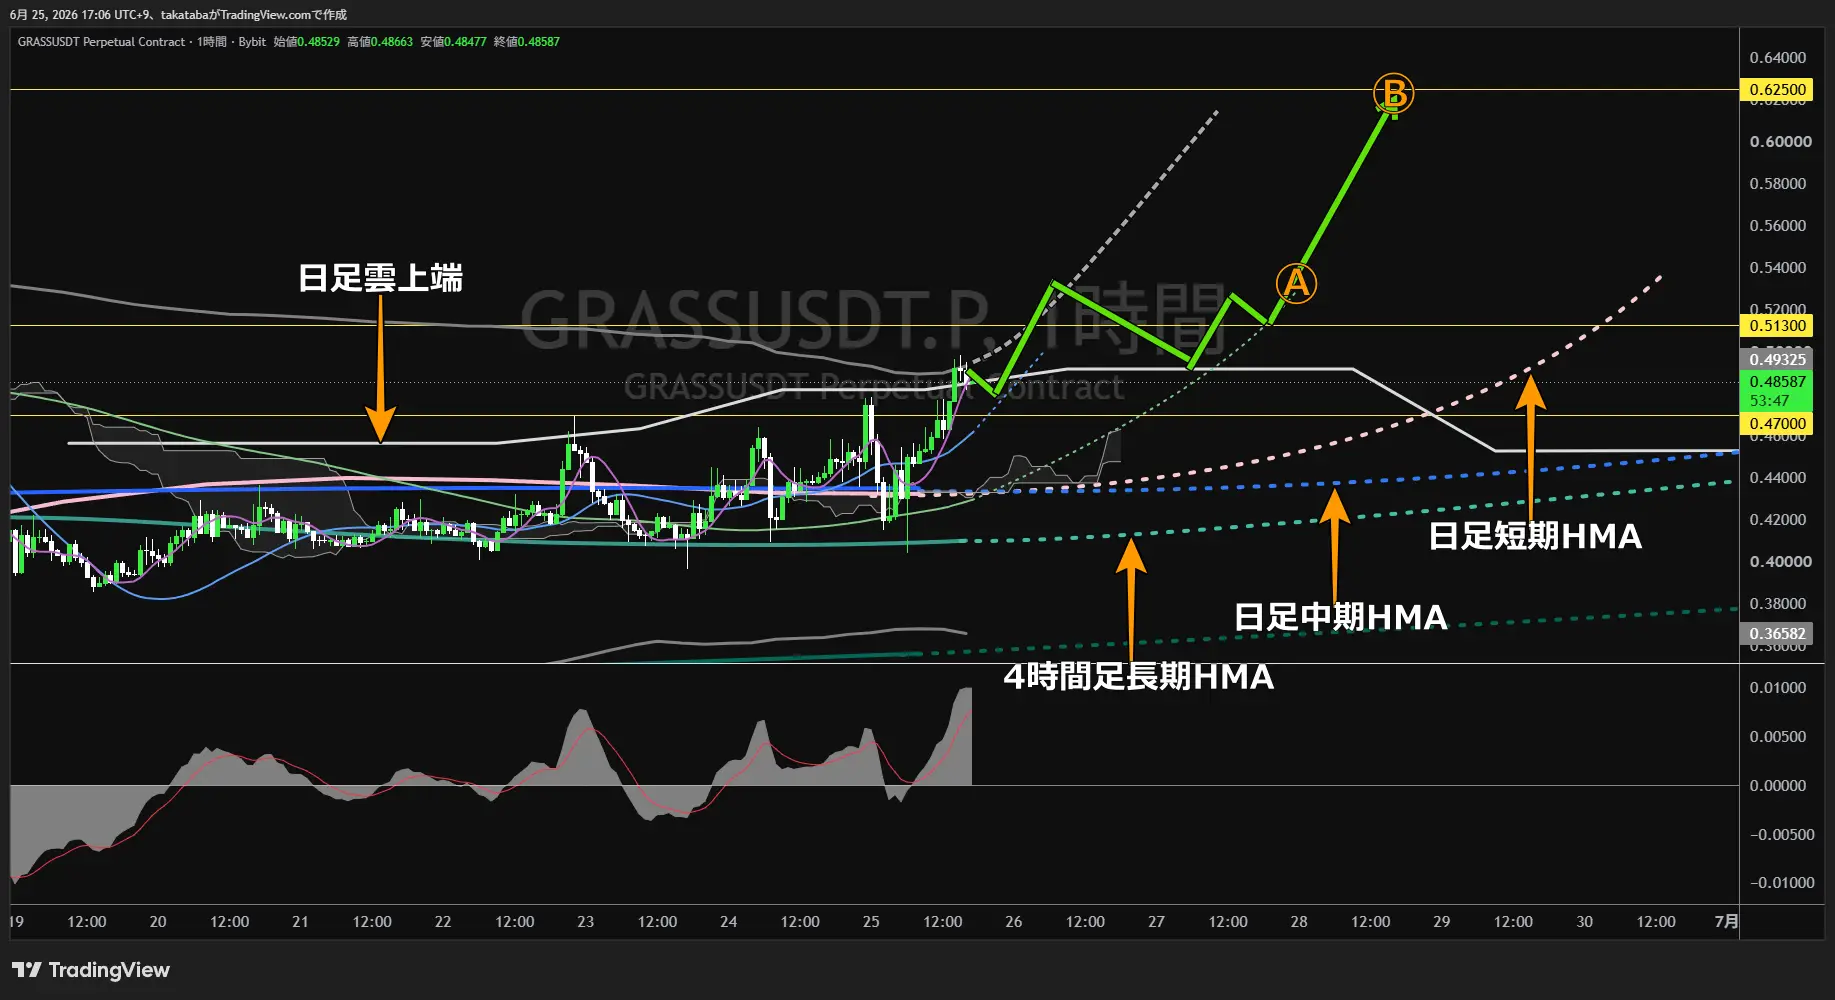Click the 終値0.48587 close value
This screenshot has height=1000, width=1835.
(x=527, y=42)
